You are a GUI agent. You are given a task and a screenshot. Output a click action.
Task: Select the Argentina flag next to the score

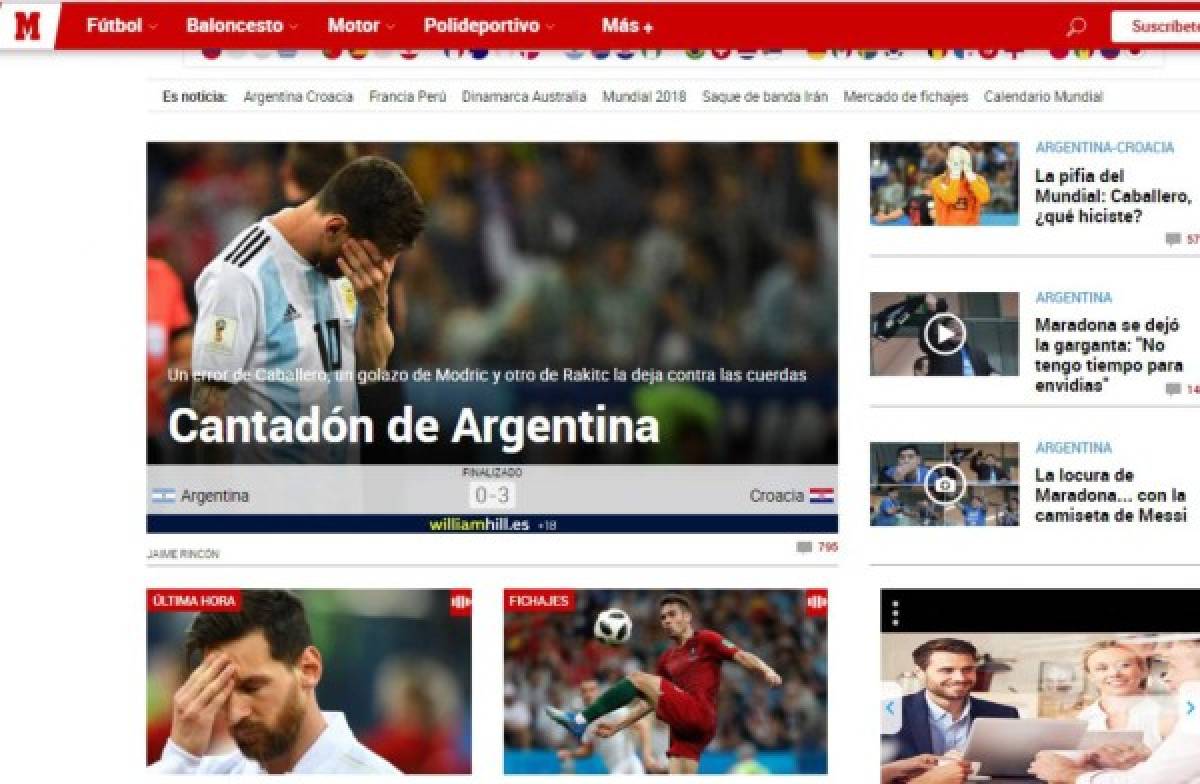pyautogui.click(x=164, y=495)
